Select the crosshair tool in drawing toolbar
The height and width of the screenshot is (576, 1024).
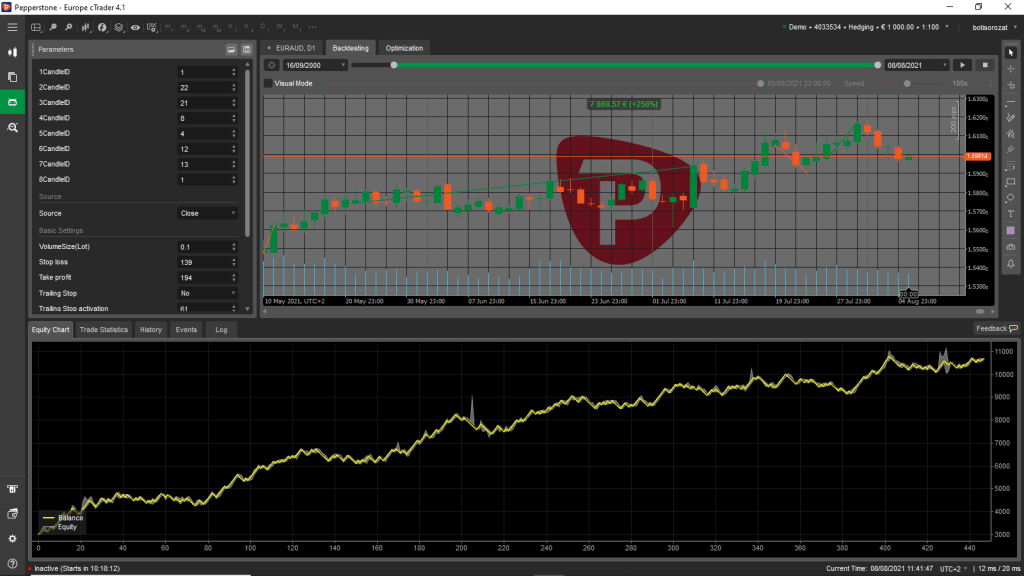(x=1011, y=68)
